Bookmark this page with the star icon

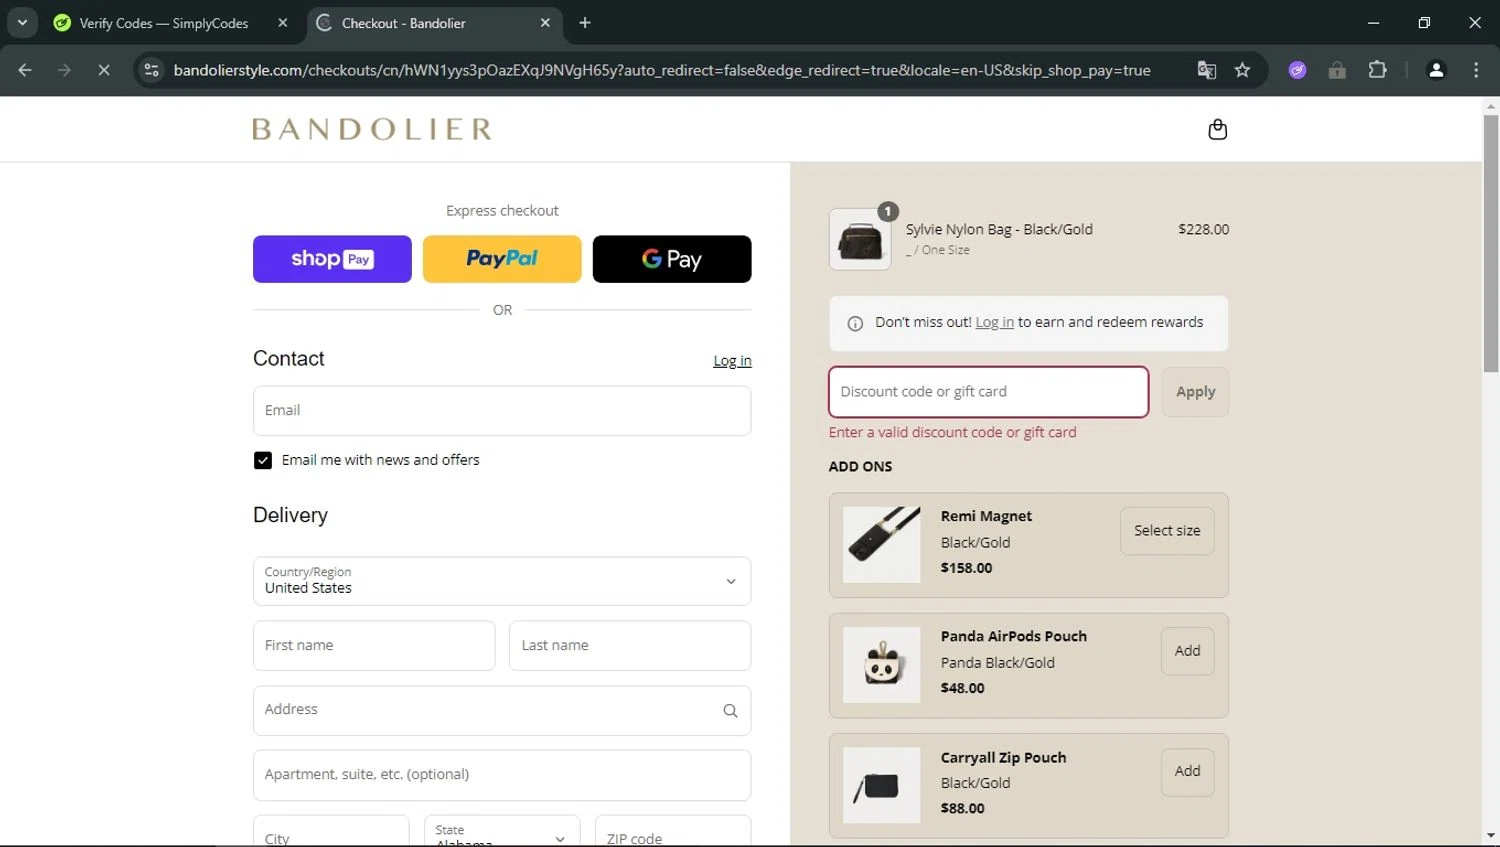tap(1242, 70)
